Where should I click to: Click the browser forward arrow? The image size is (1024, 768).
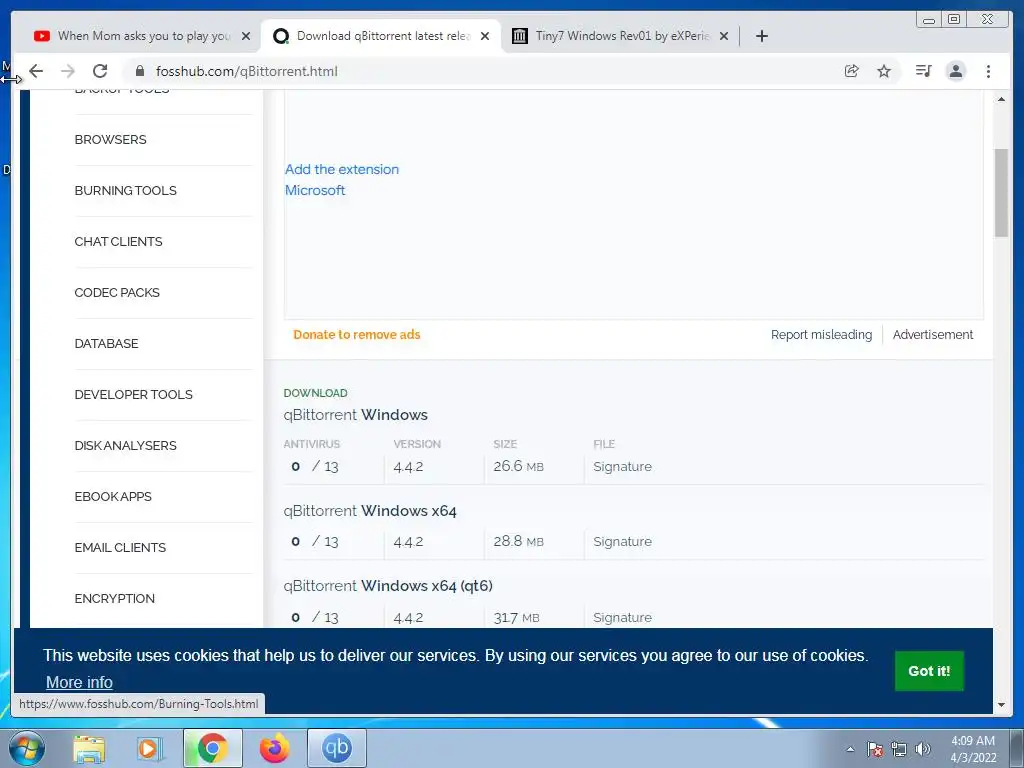click(x=67, y=71)
